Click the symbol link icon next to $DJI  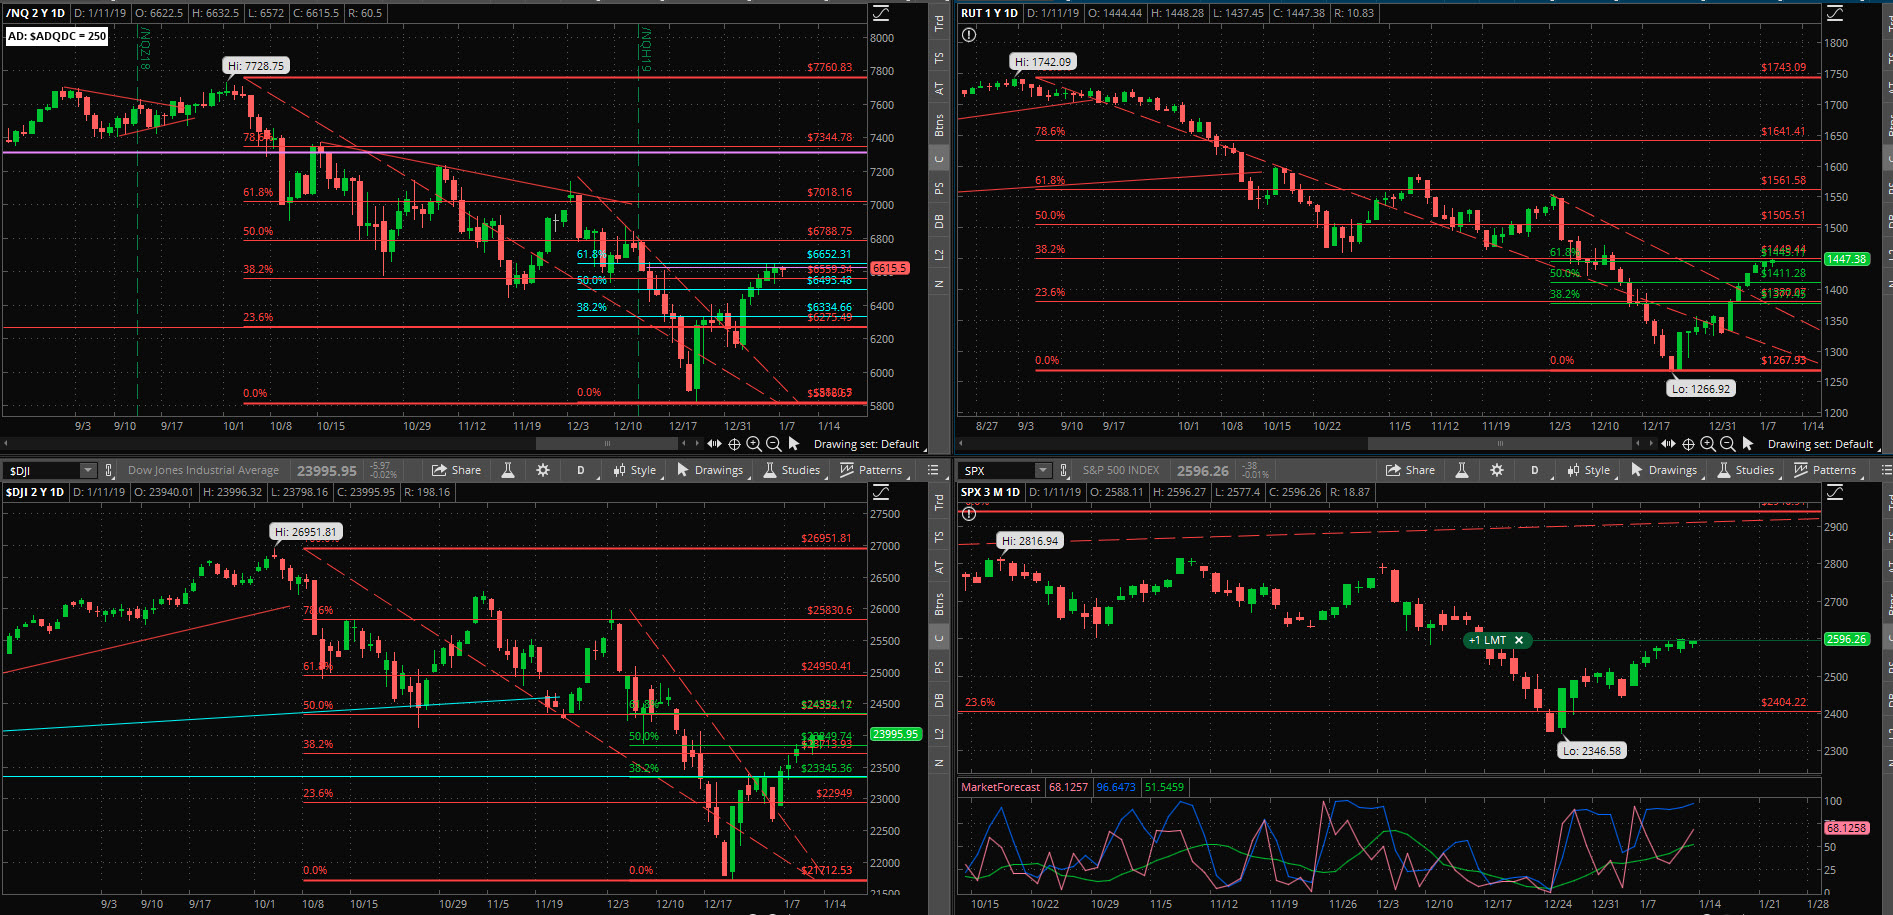pyautogui.click(x=109, y=470)
